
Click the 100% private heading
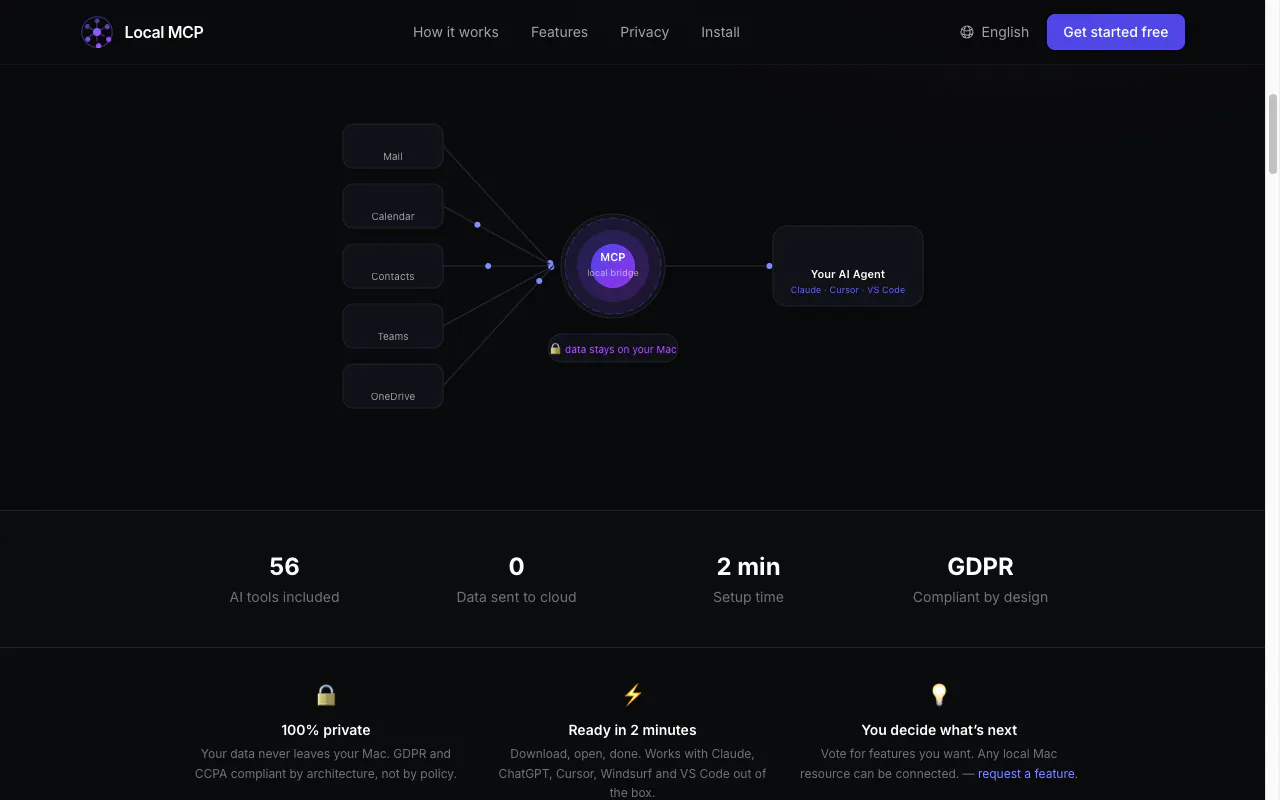pos(326,730)
